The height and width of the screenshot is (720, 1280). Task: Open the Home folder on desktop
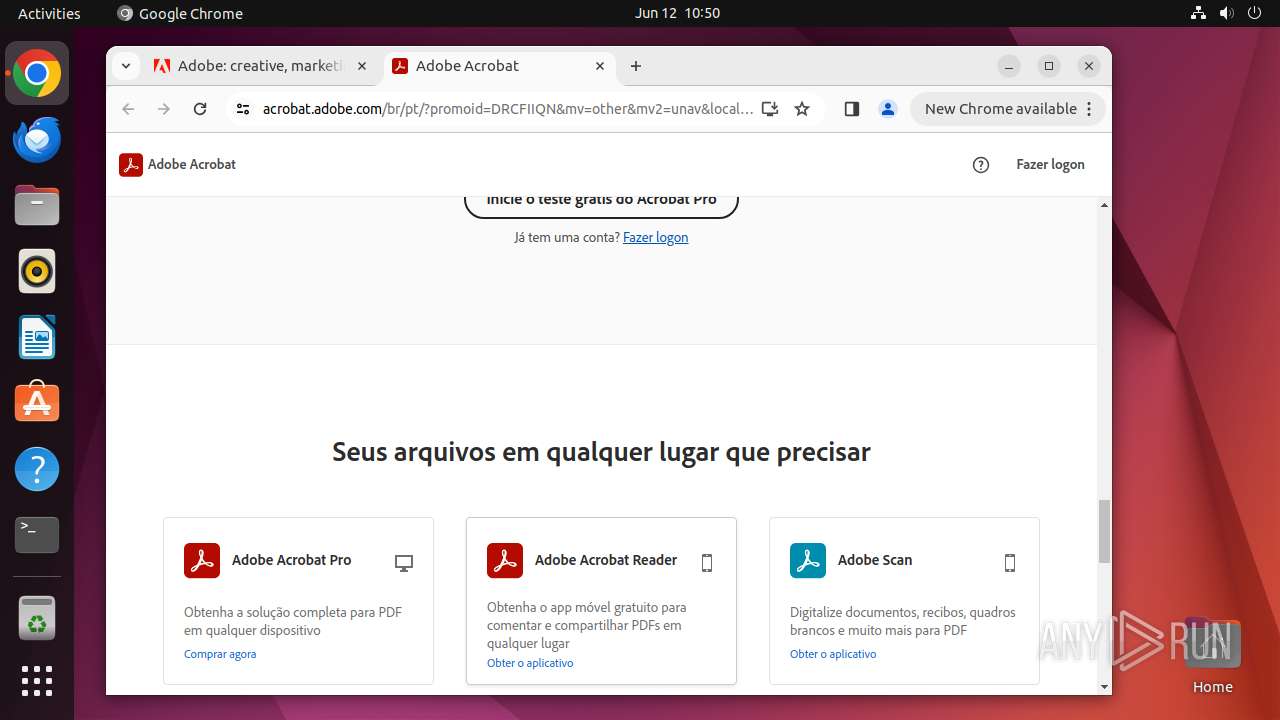click(1213, 656)
